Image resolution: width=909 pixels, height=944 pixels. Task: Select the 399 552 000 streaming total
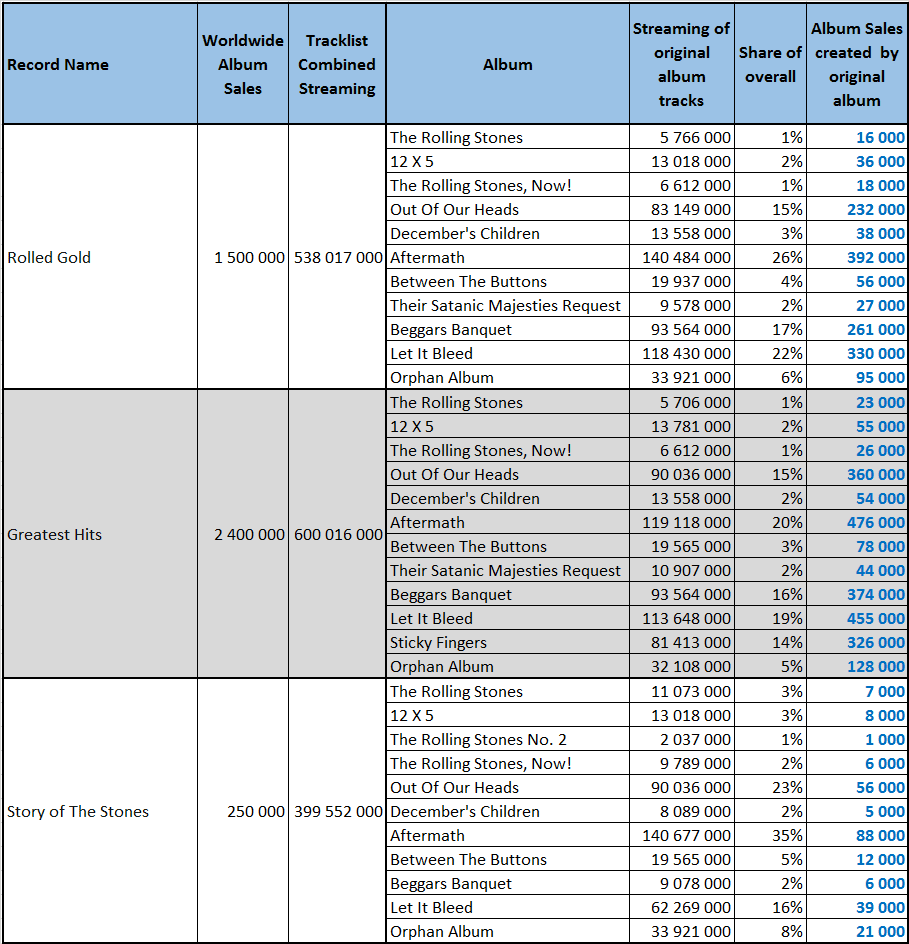click(338, 812)
